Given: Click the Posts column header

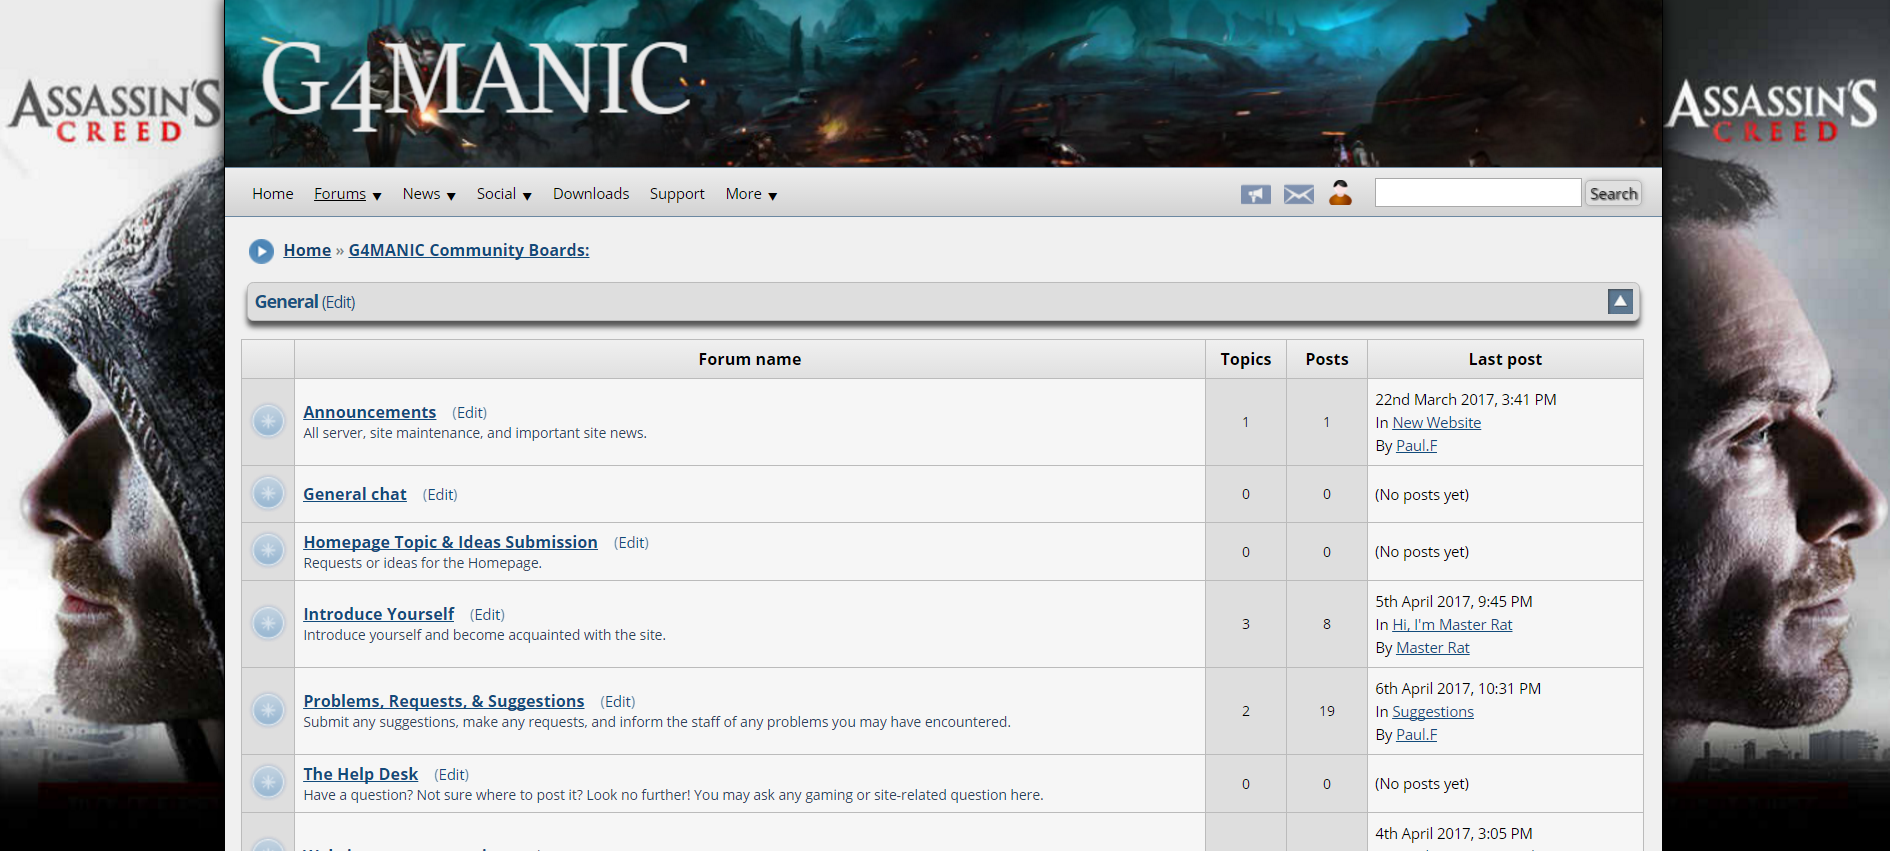Looking at the screenshot, I should tap(1327, 359).
